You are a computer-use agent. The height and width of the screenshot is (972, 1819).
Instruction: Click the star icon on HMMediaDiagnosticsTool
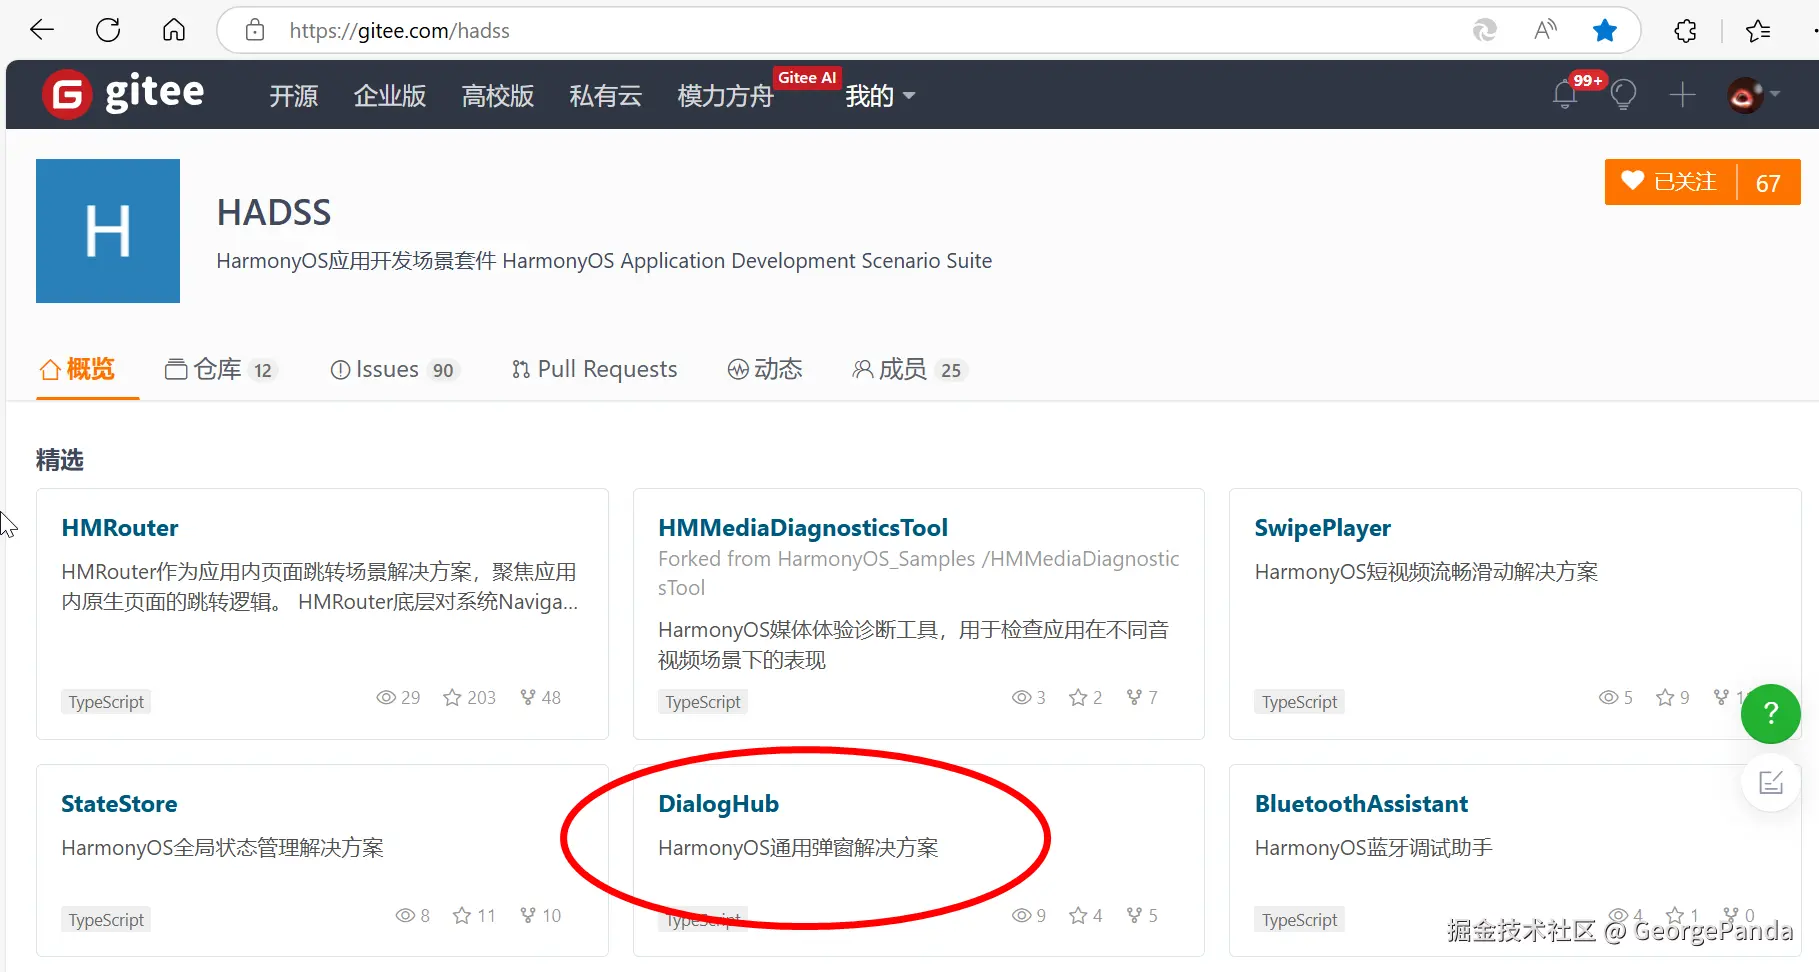(x=1078, y=698)
